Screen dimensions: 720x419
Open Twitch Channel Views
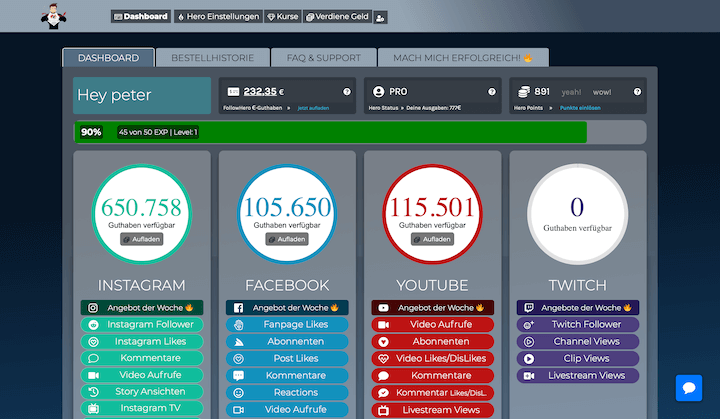click(x=578, y=341)
